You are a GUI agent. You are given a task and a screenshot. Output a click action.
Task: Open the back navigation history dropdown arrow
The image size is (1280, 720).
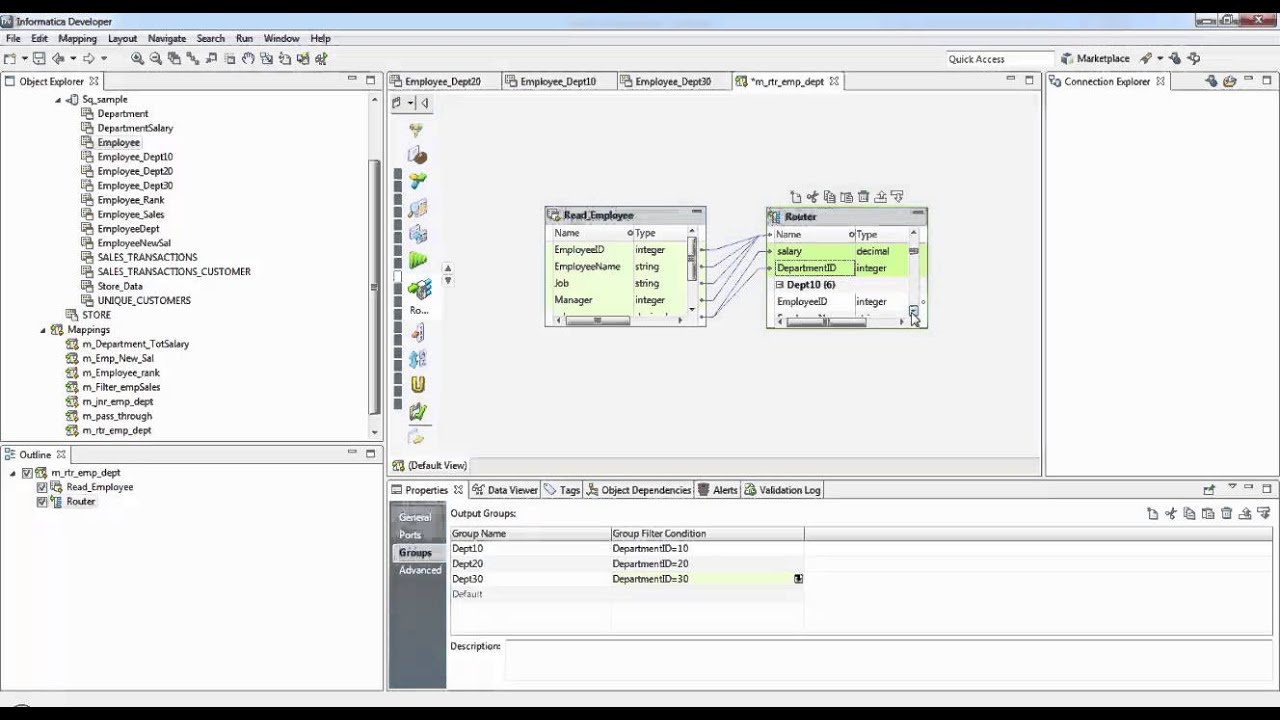(x=72, y=59)
